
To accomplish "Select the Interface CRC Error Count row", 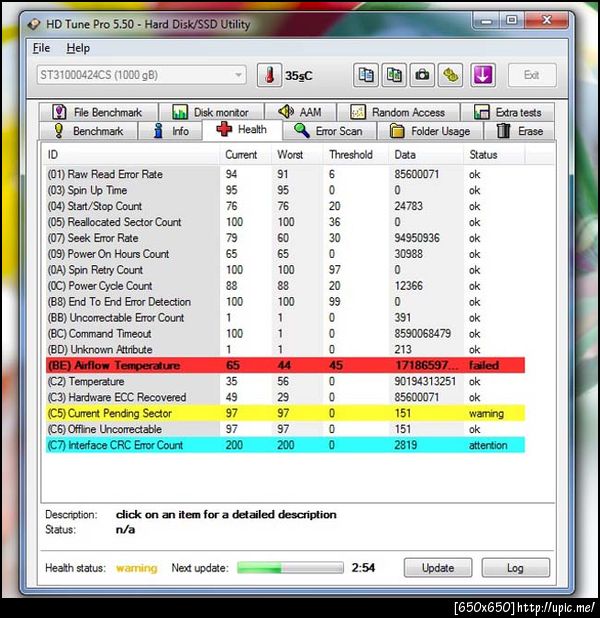I will [x=285, y=445].
